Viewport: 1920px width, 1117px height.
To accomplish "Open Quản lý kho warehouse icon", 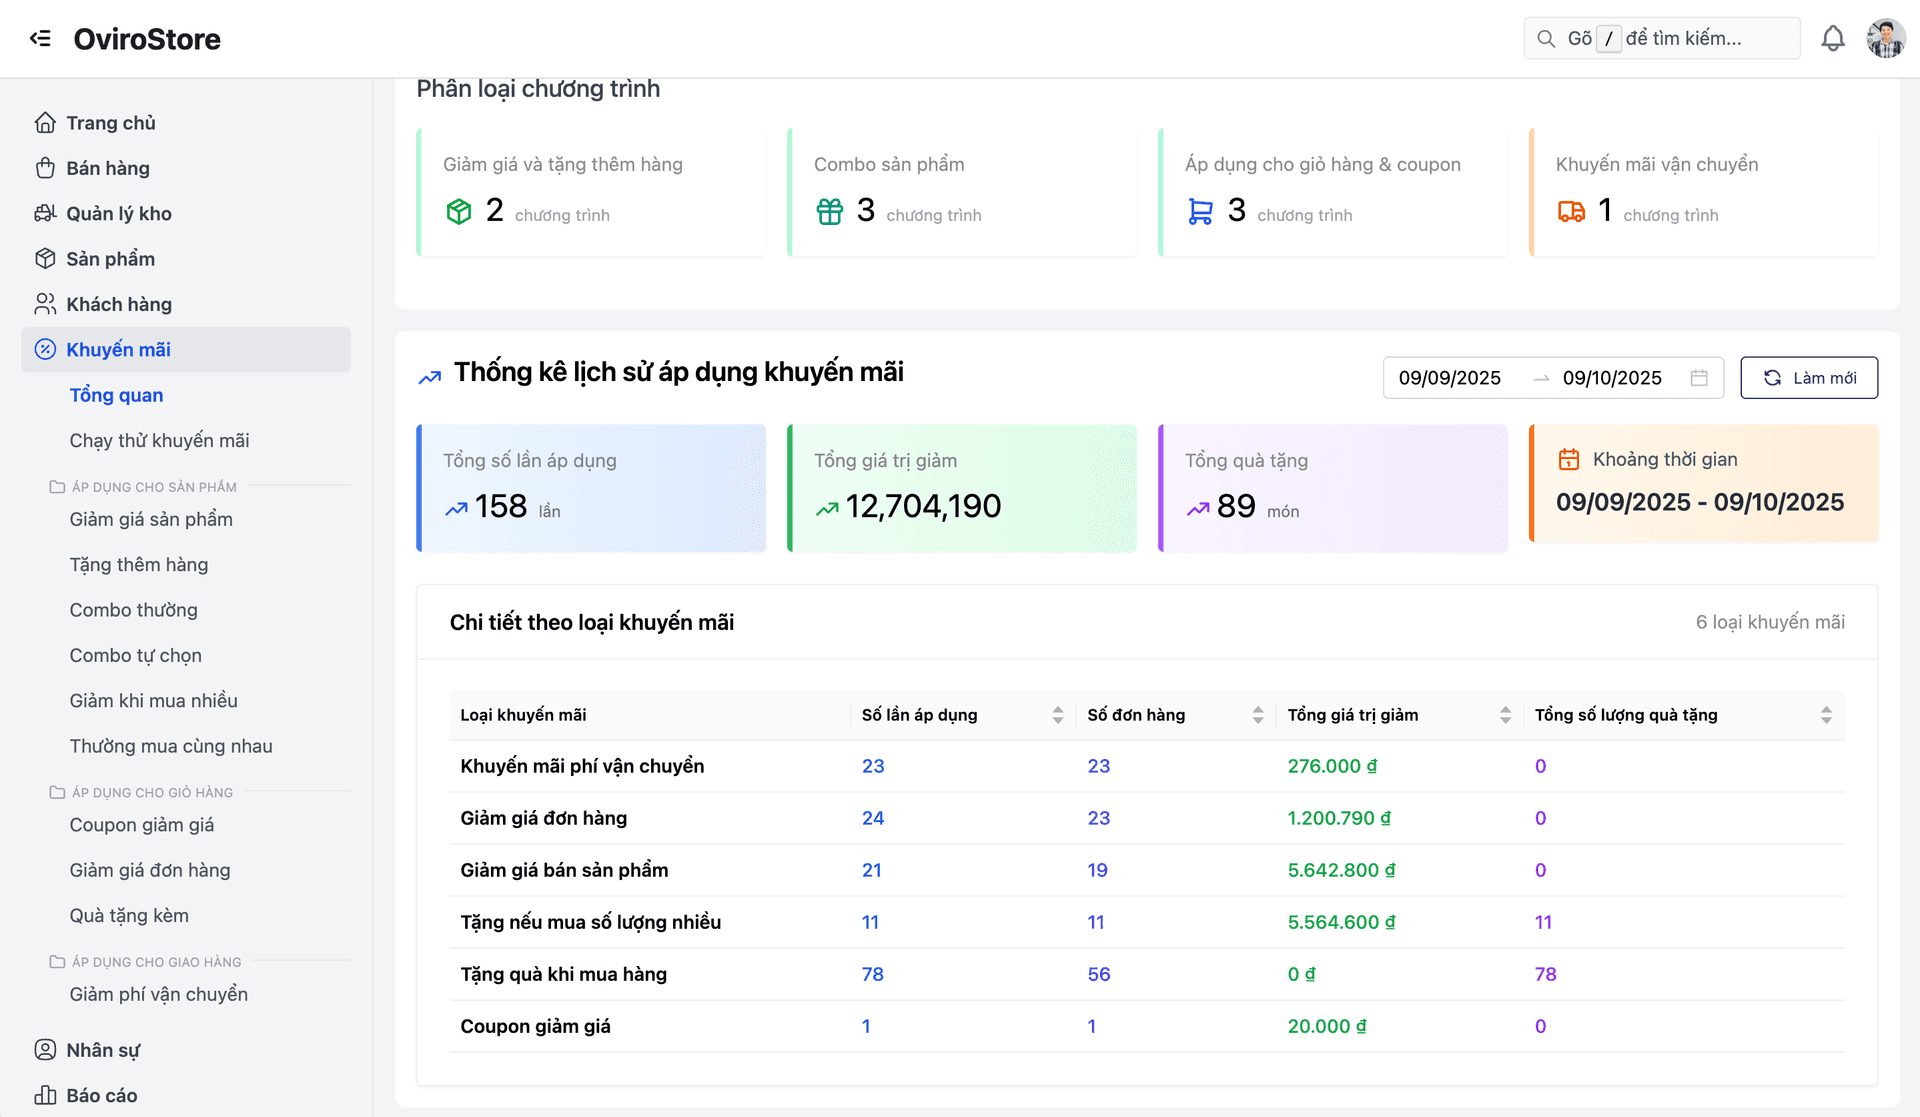I will pos(45,213).
